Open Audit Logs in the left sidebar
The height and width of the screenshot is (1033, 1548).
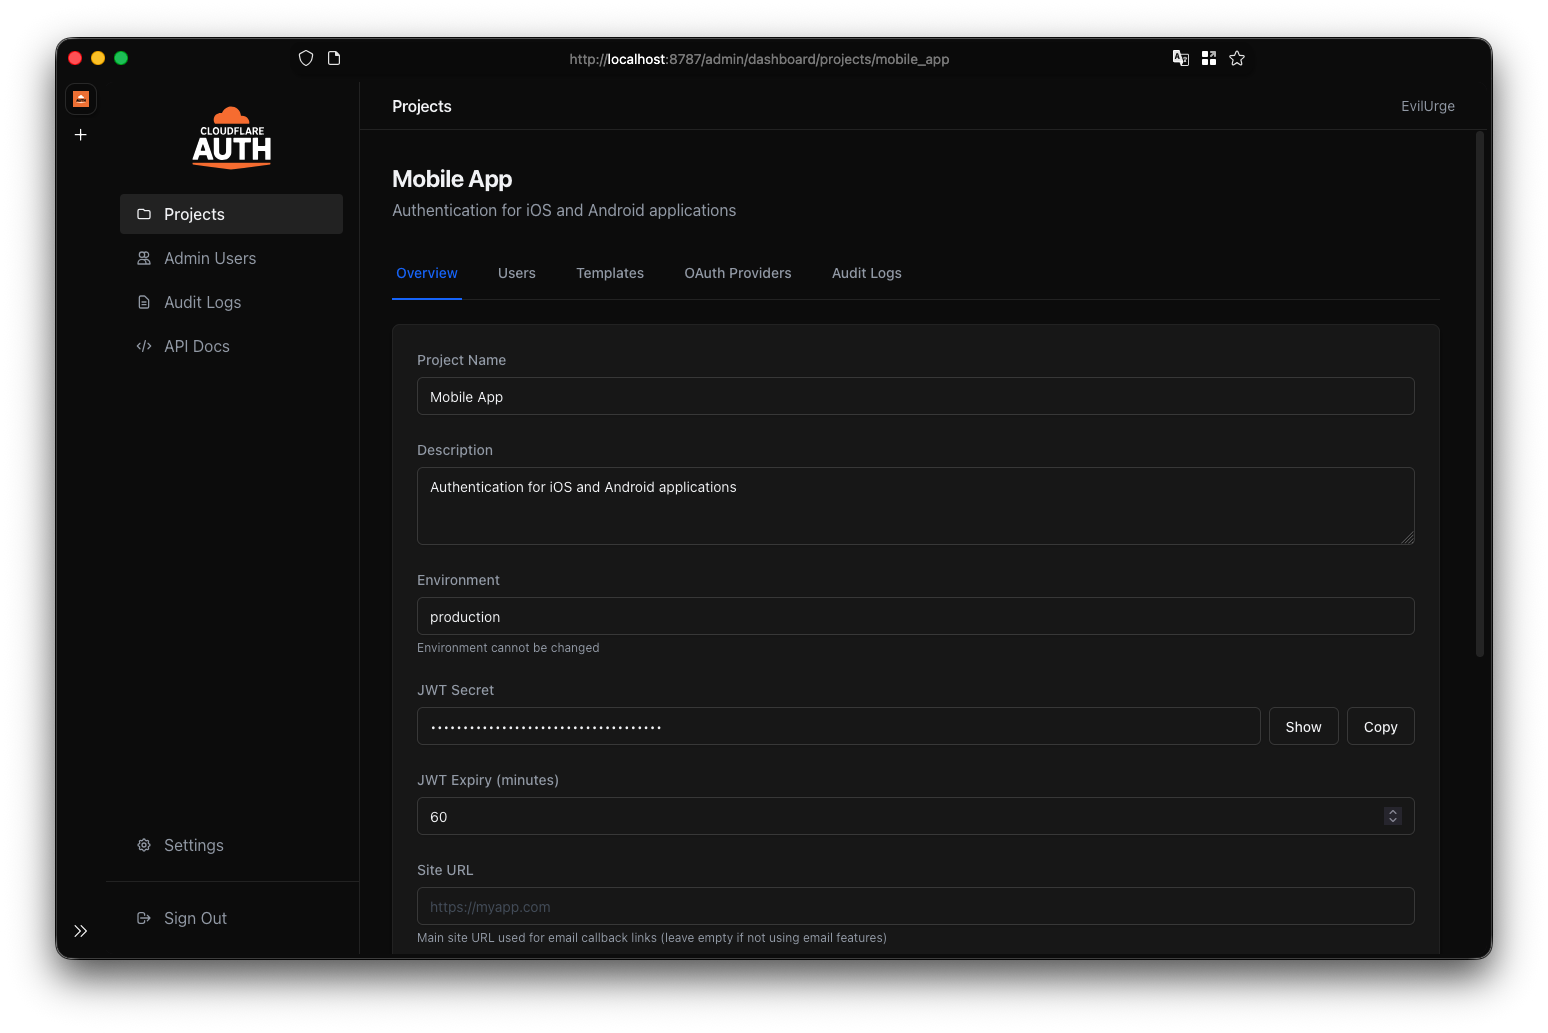point(231,302)
